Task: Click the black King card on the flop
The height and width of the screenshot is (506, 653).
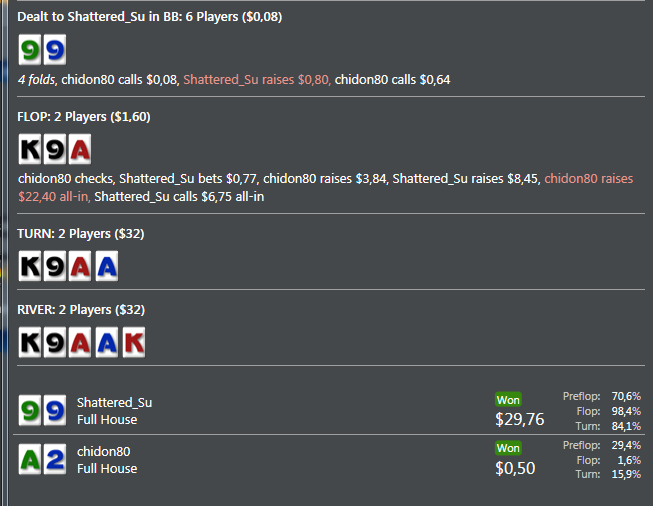Action: (x=30, y=150)
